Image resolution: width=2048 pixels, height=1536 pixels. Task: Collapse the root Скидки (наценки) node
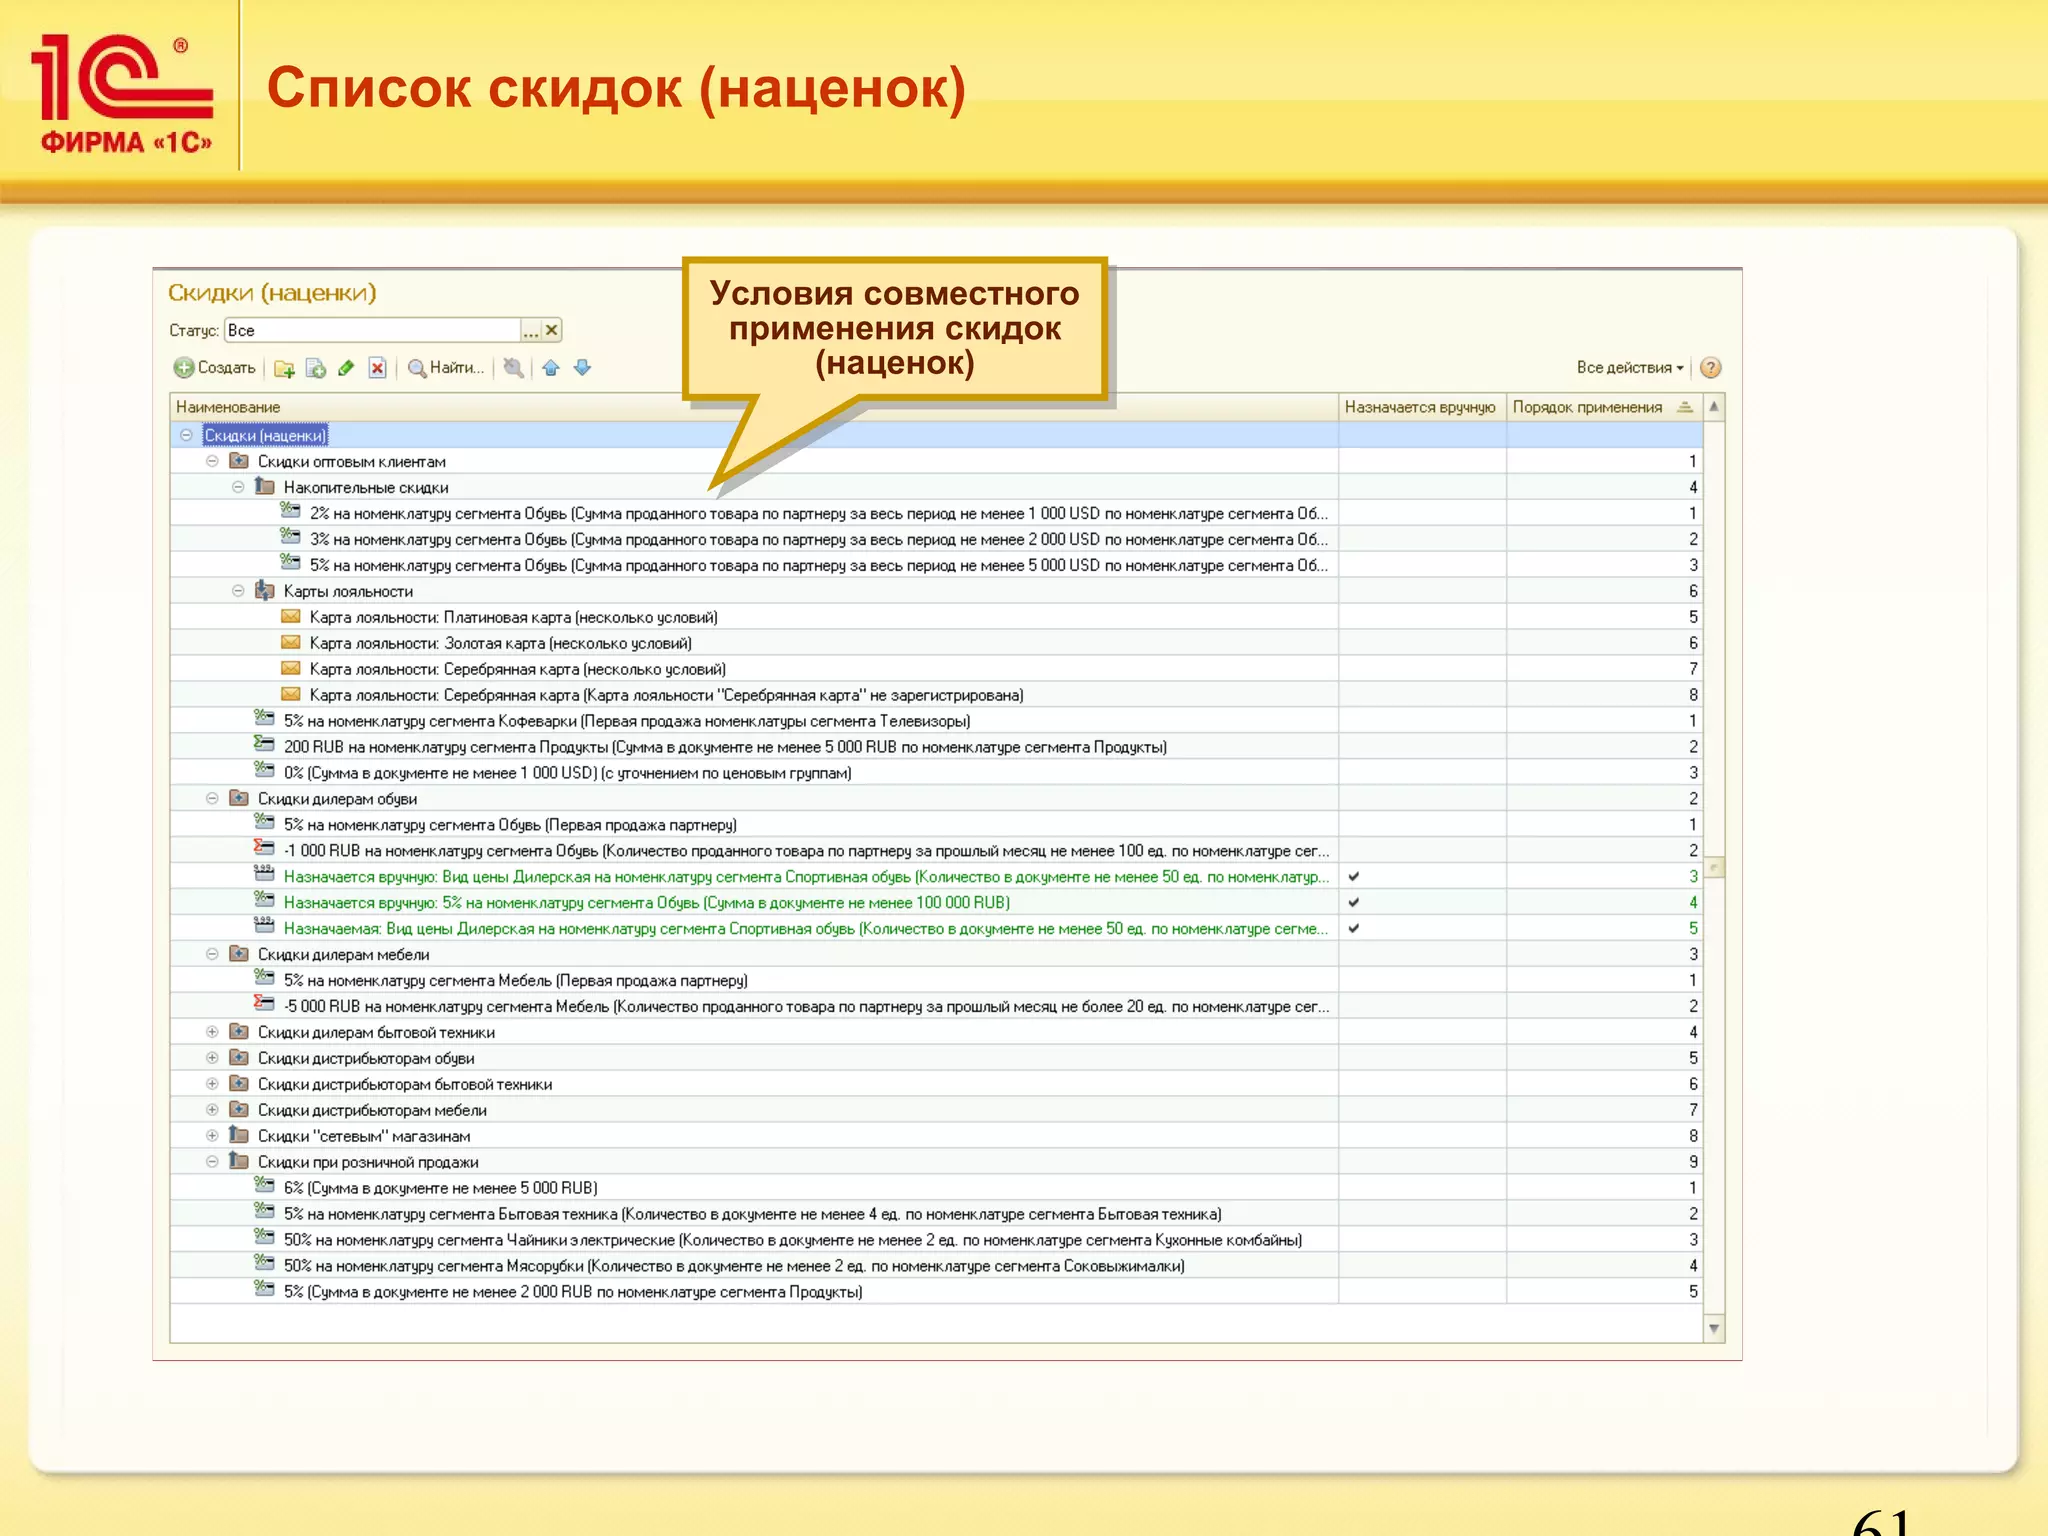pos(186,435)
